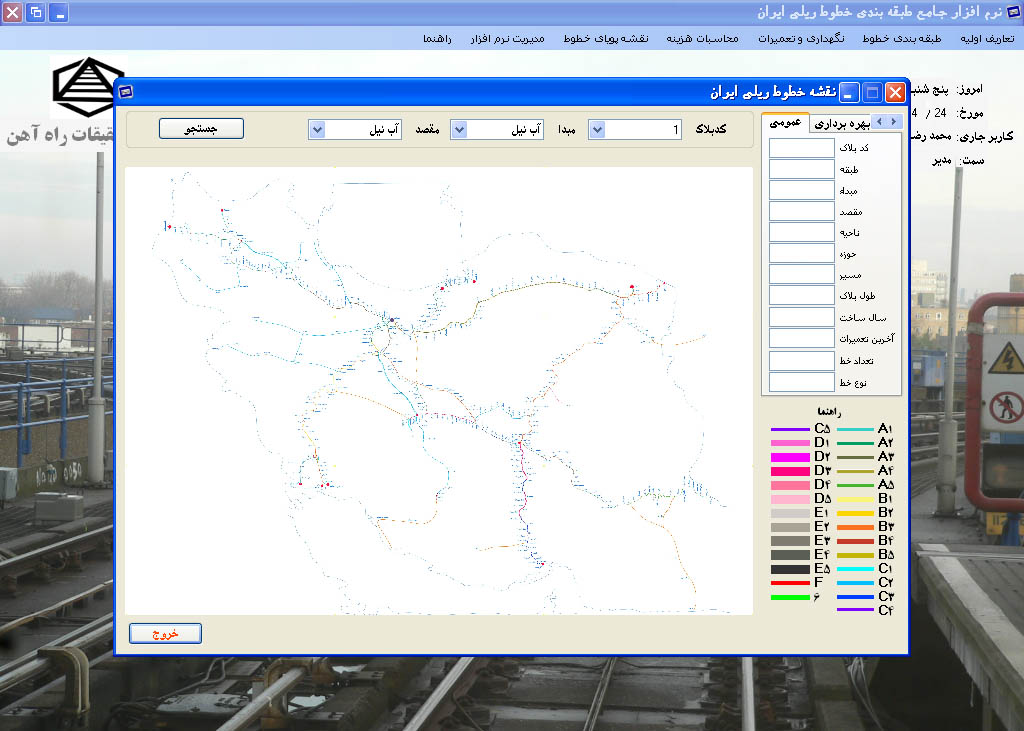Viewport: 1024px width, 731px height.
Task: Click the کد بلاک input field
Action: tap(801, 148)
